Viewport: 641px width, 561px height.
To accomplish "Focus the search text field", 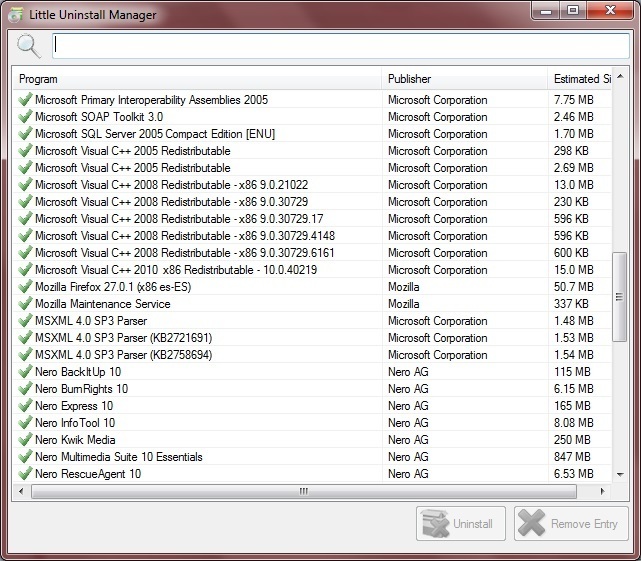I will (341, 45).
